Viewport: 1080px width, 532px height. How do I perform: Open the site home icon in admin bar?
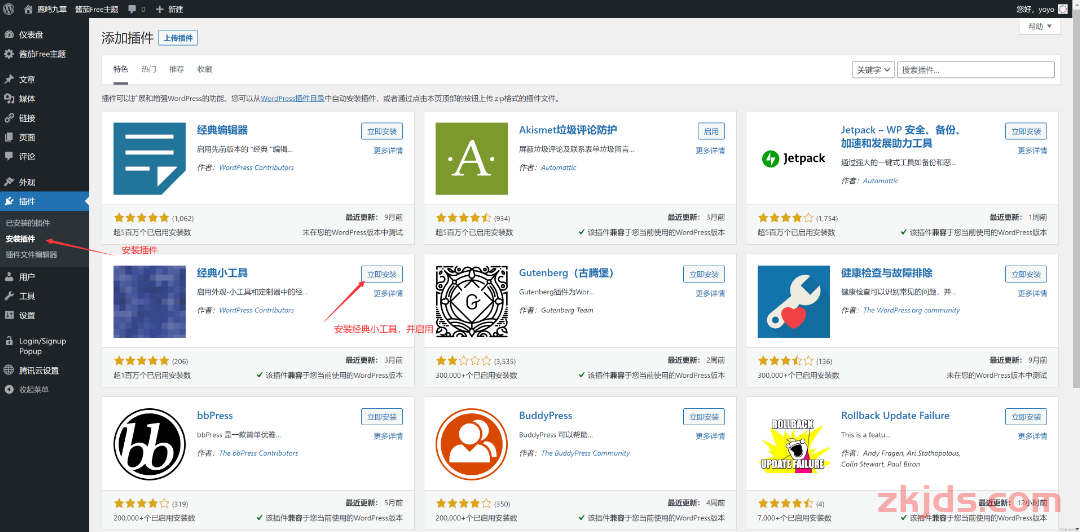[x=28, y=10]
